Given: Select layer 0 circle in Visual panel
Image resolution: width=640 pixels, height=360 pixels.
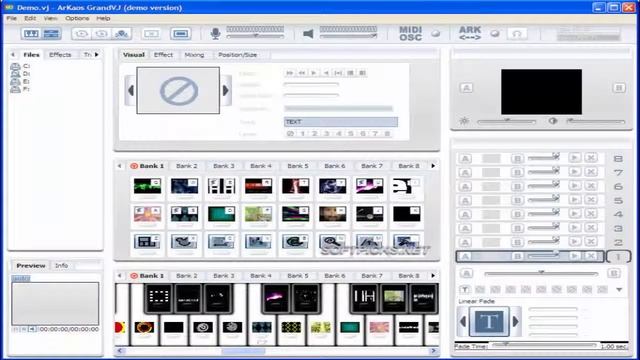Looking at the screenshot, I should click(290, 133).
